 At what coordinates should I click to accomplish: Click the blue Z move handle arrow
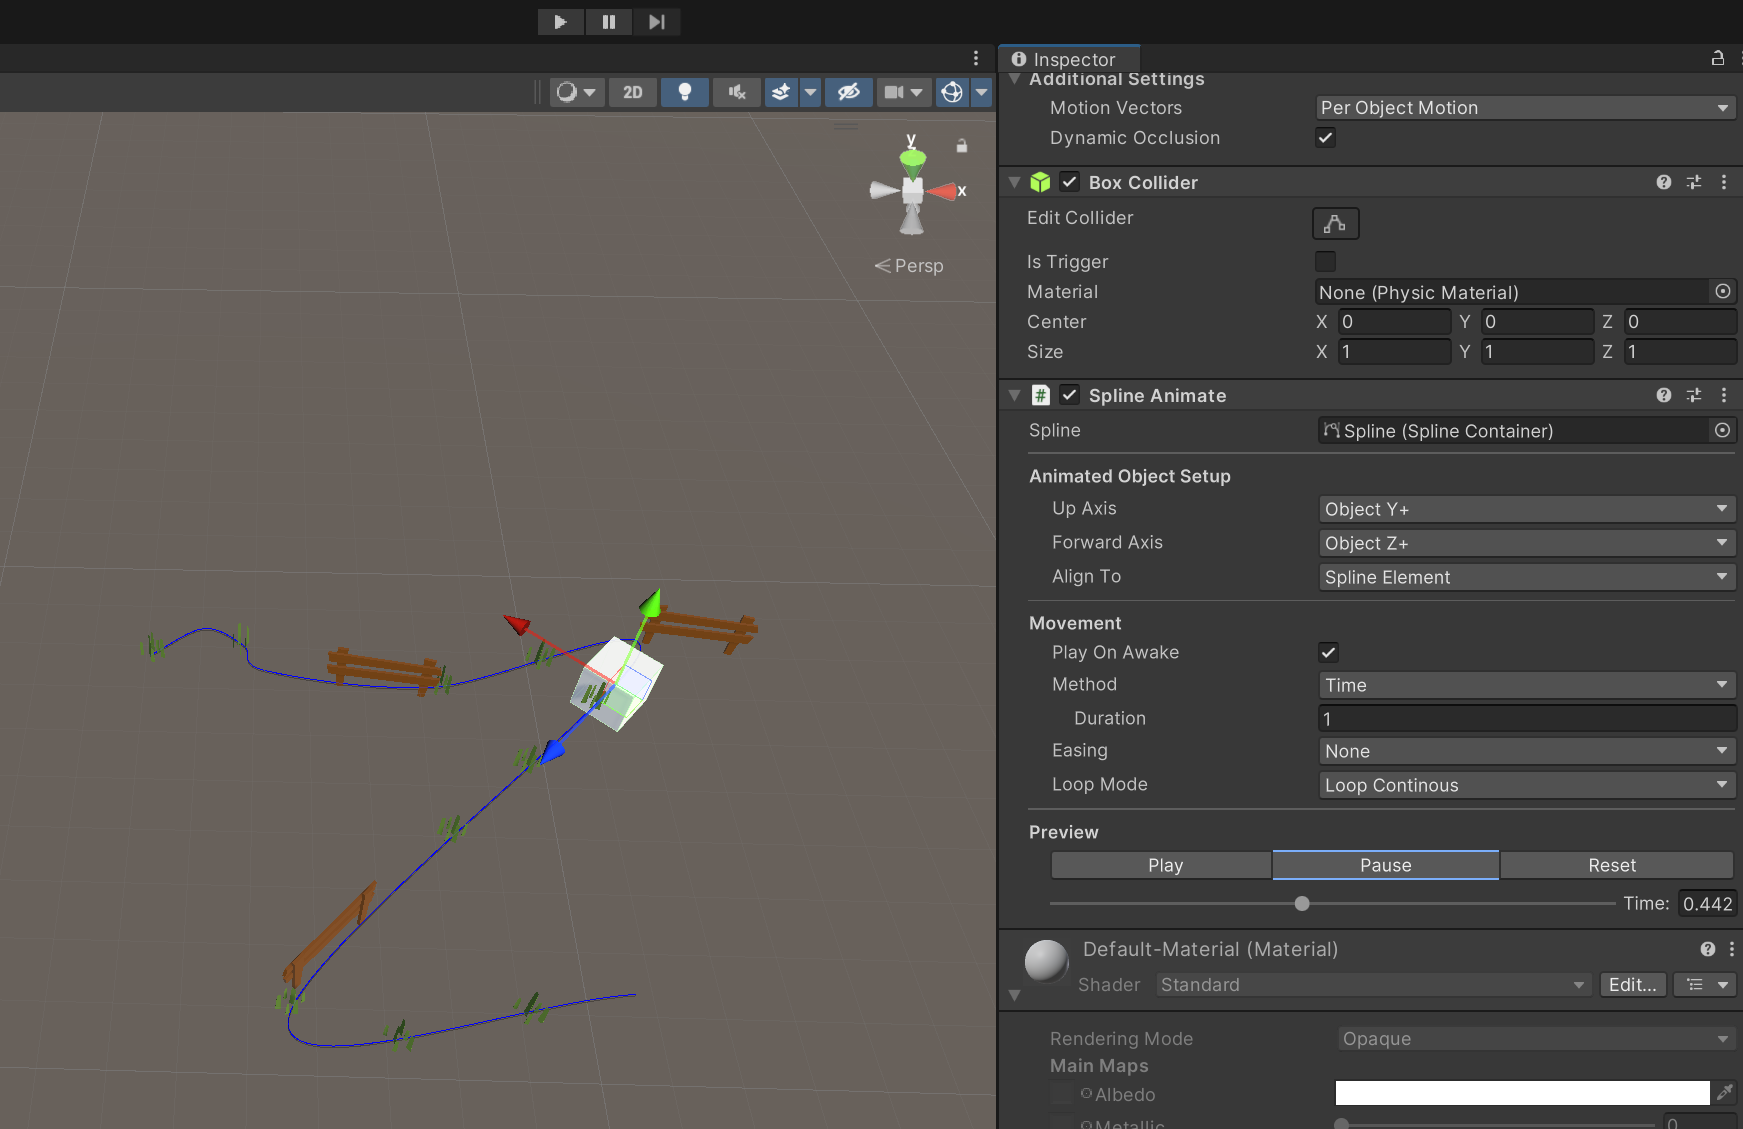click(x=552, y=750)
